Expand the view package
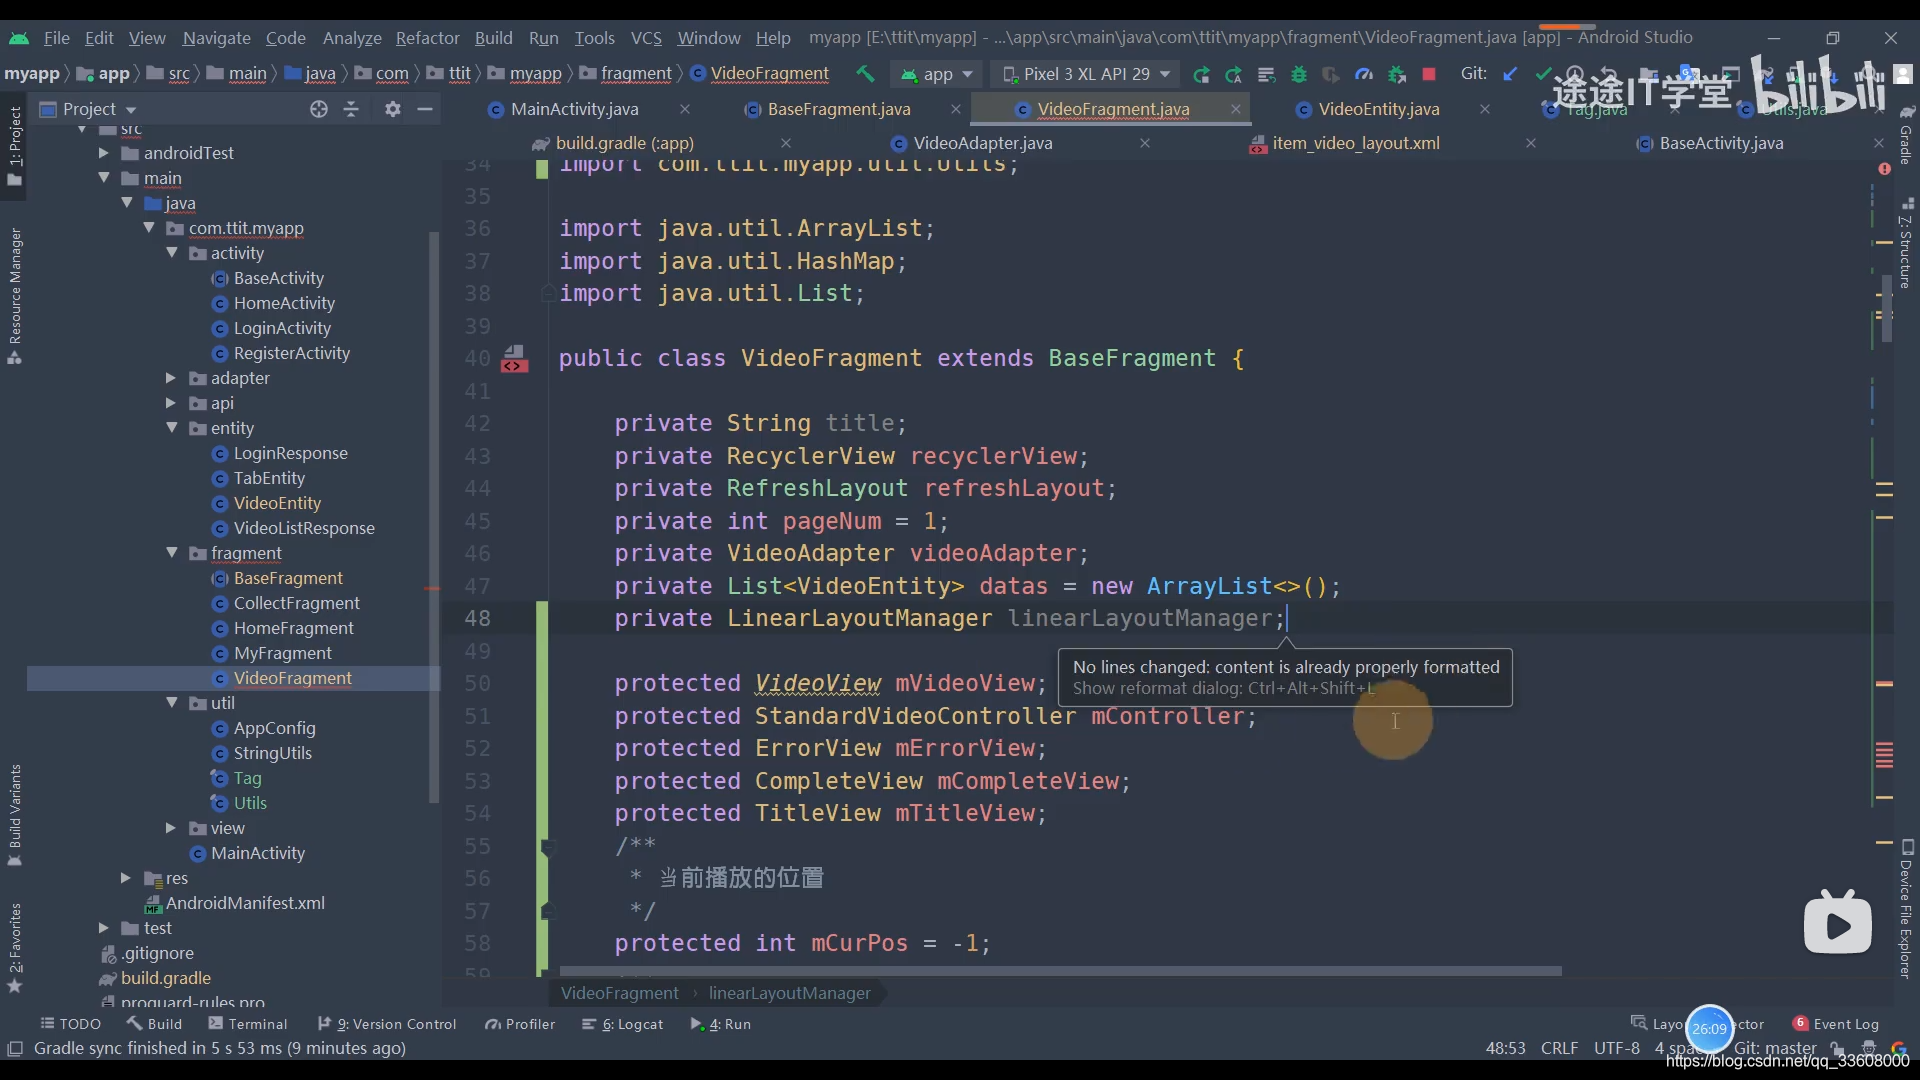Viewport: 1920px width, 1080px height. (171, 828)
